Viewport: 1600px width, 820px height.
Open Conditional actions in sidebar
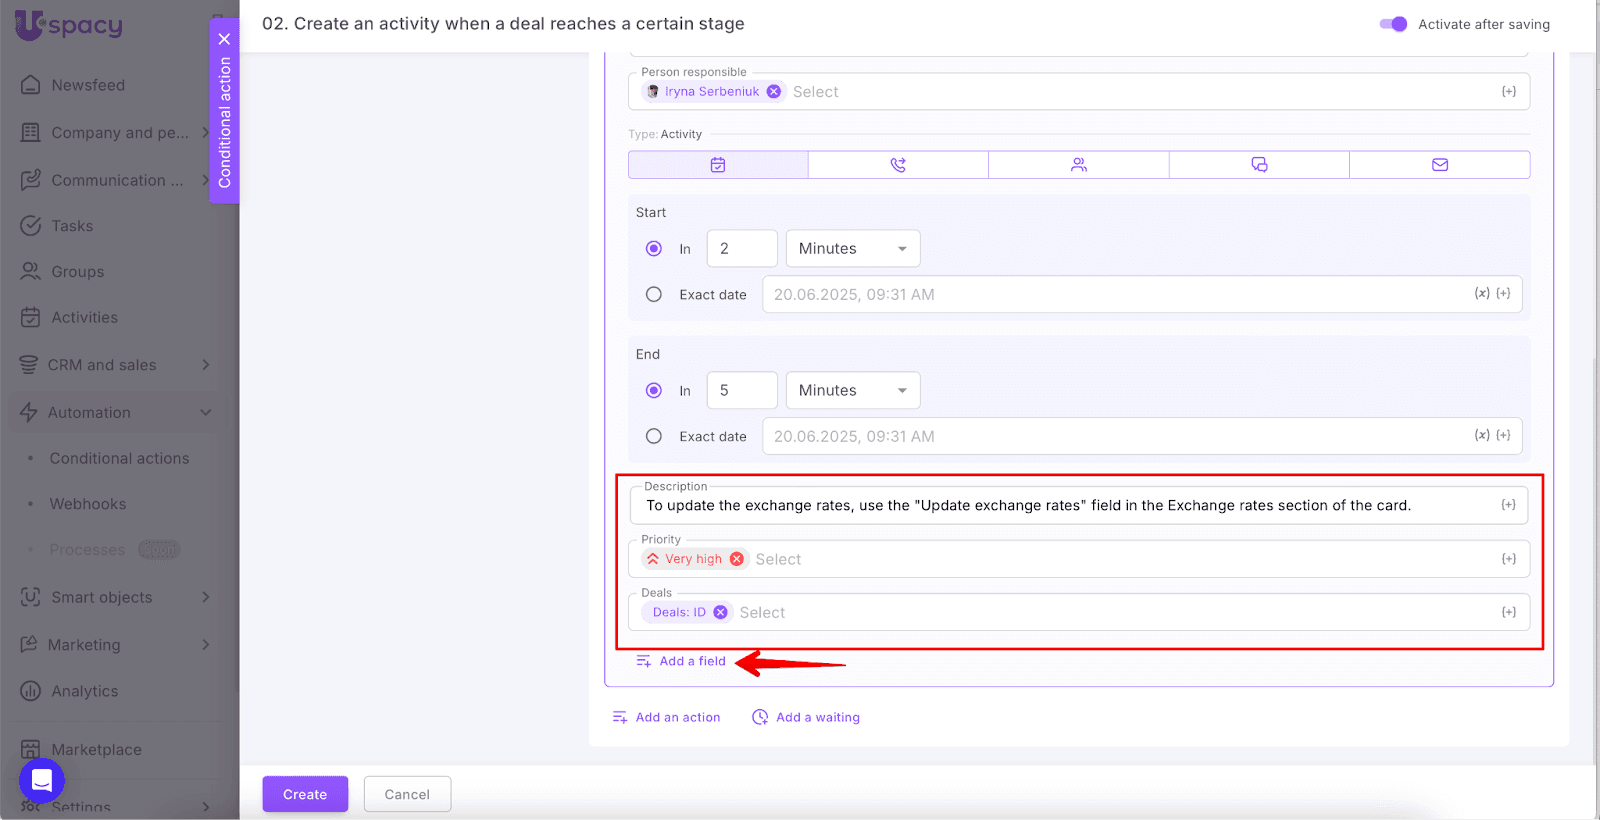click(x=119, y=459)
